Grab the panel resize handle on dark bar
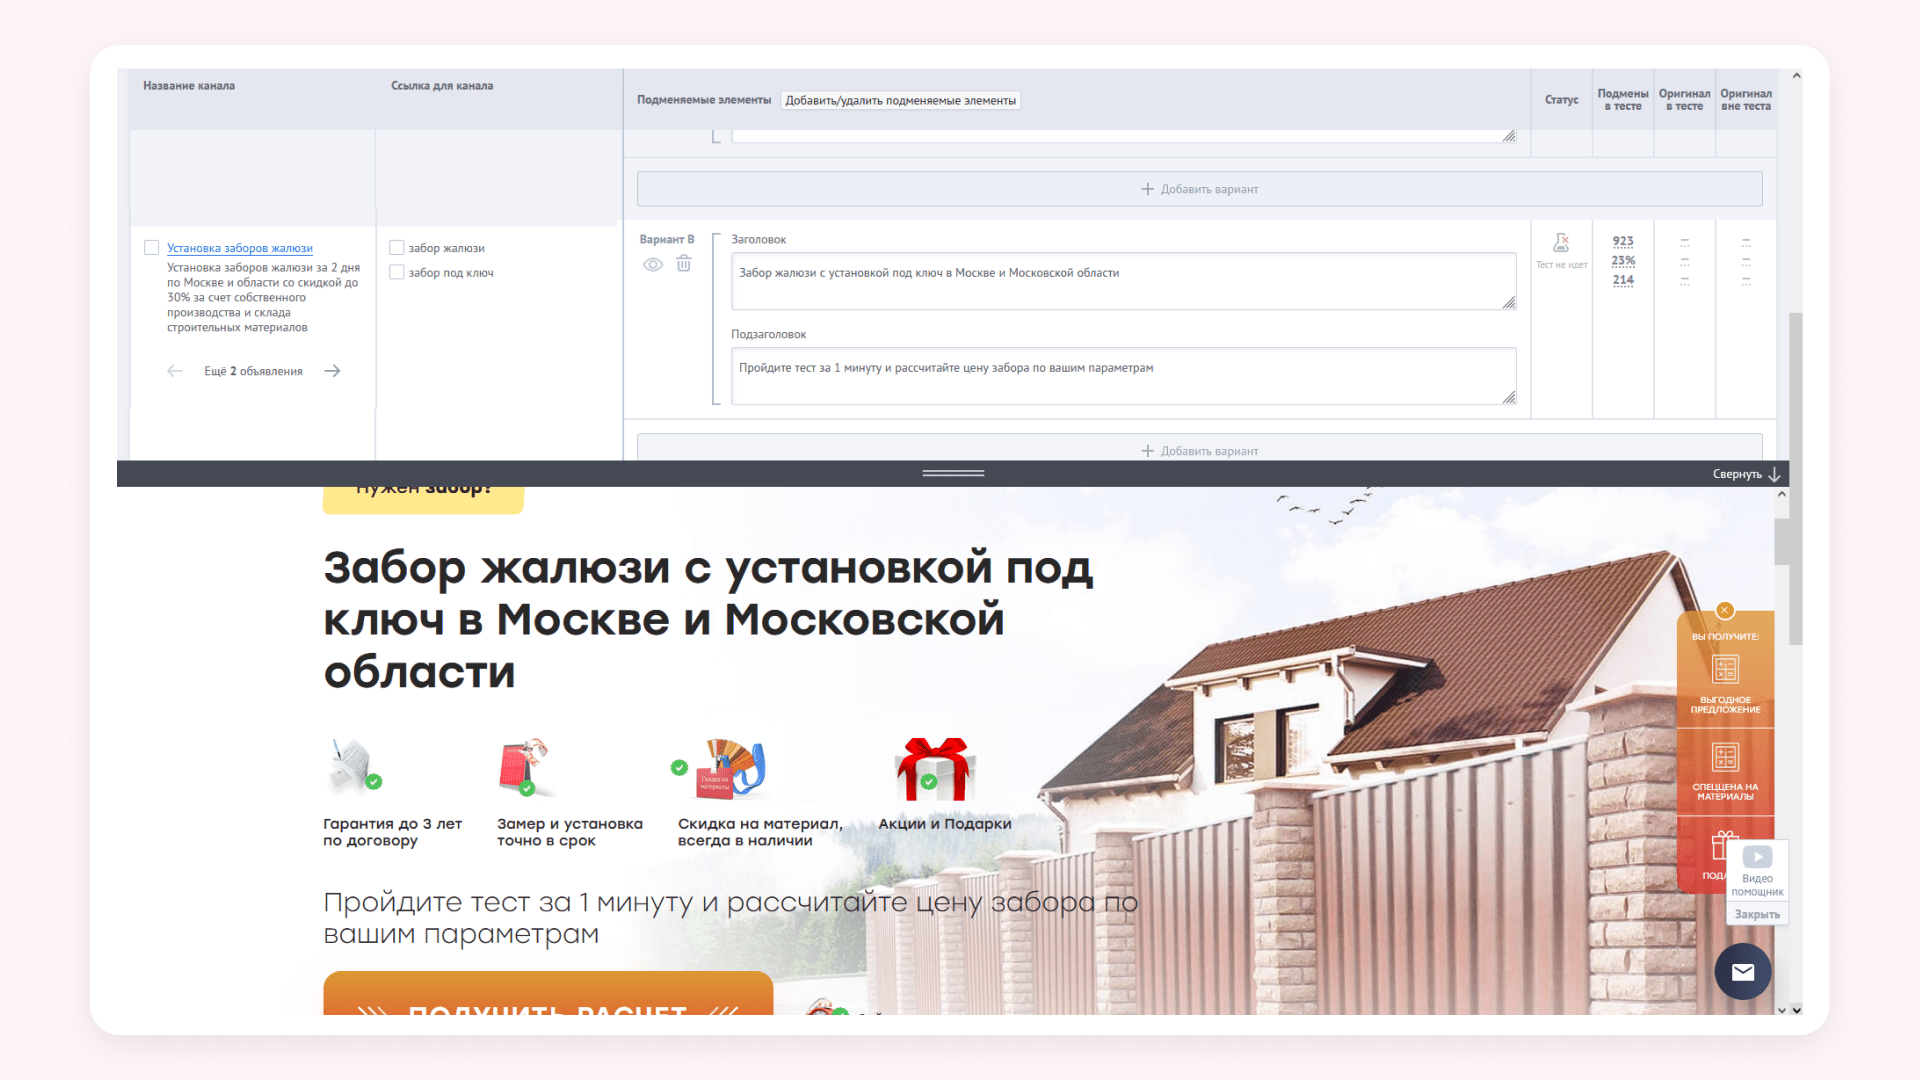 pyautogui.click(x=953, y=473)
